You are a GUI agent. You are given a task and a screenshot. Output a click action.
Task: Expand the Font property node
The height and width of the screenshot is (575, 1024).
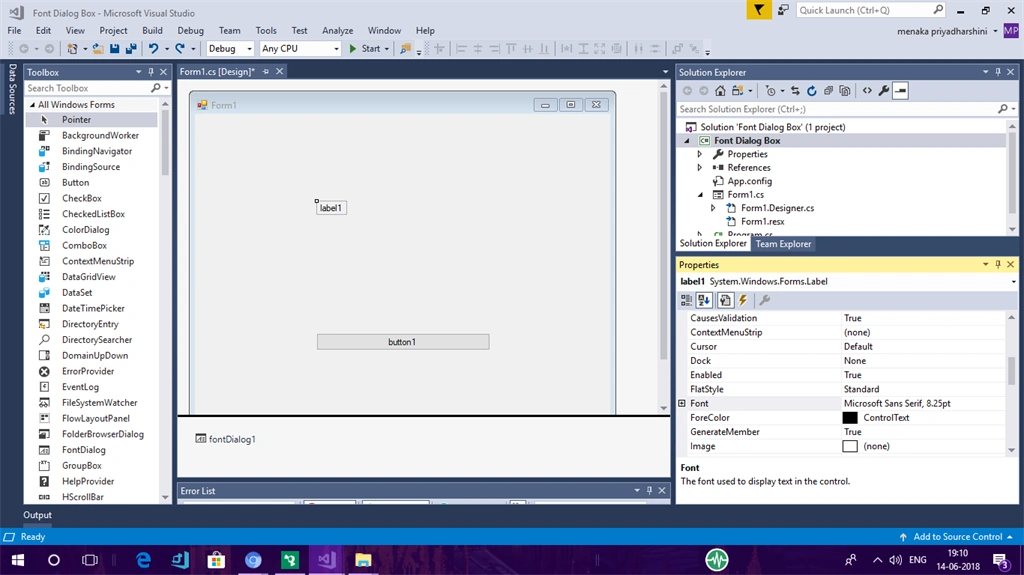(682, 403)
